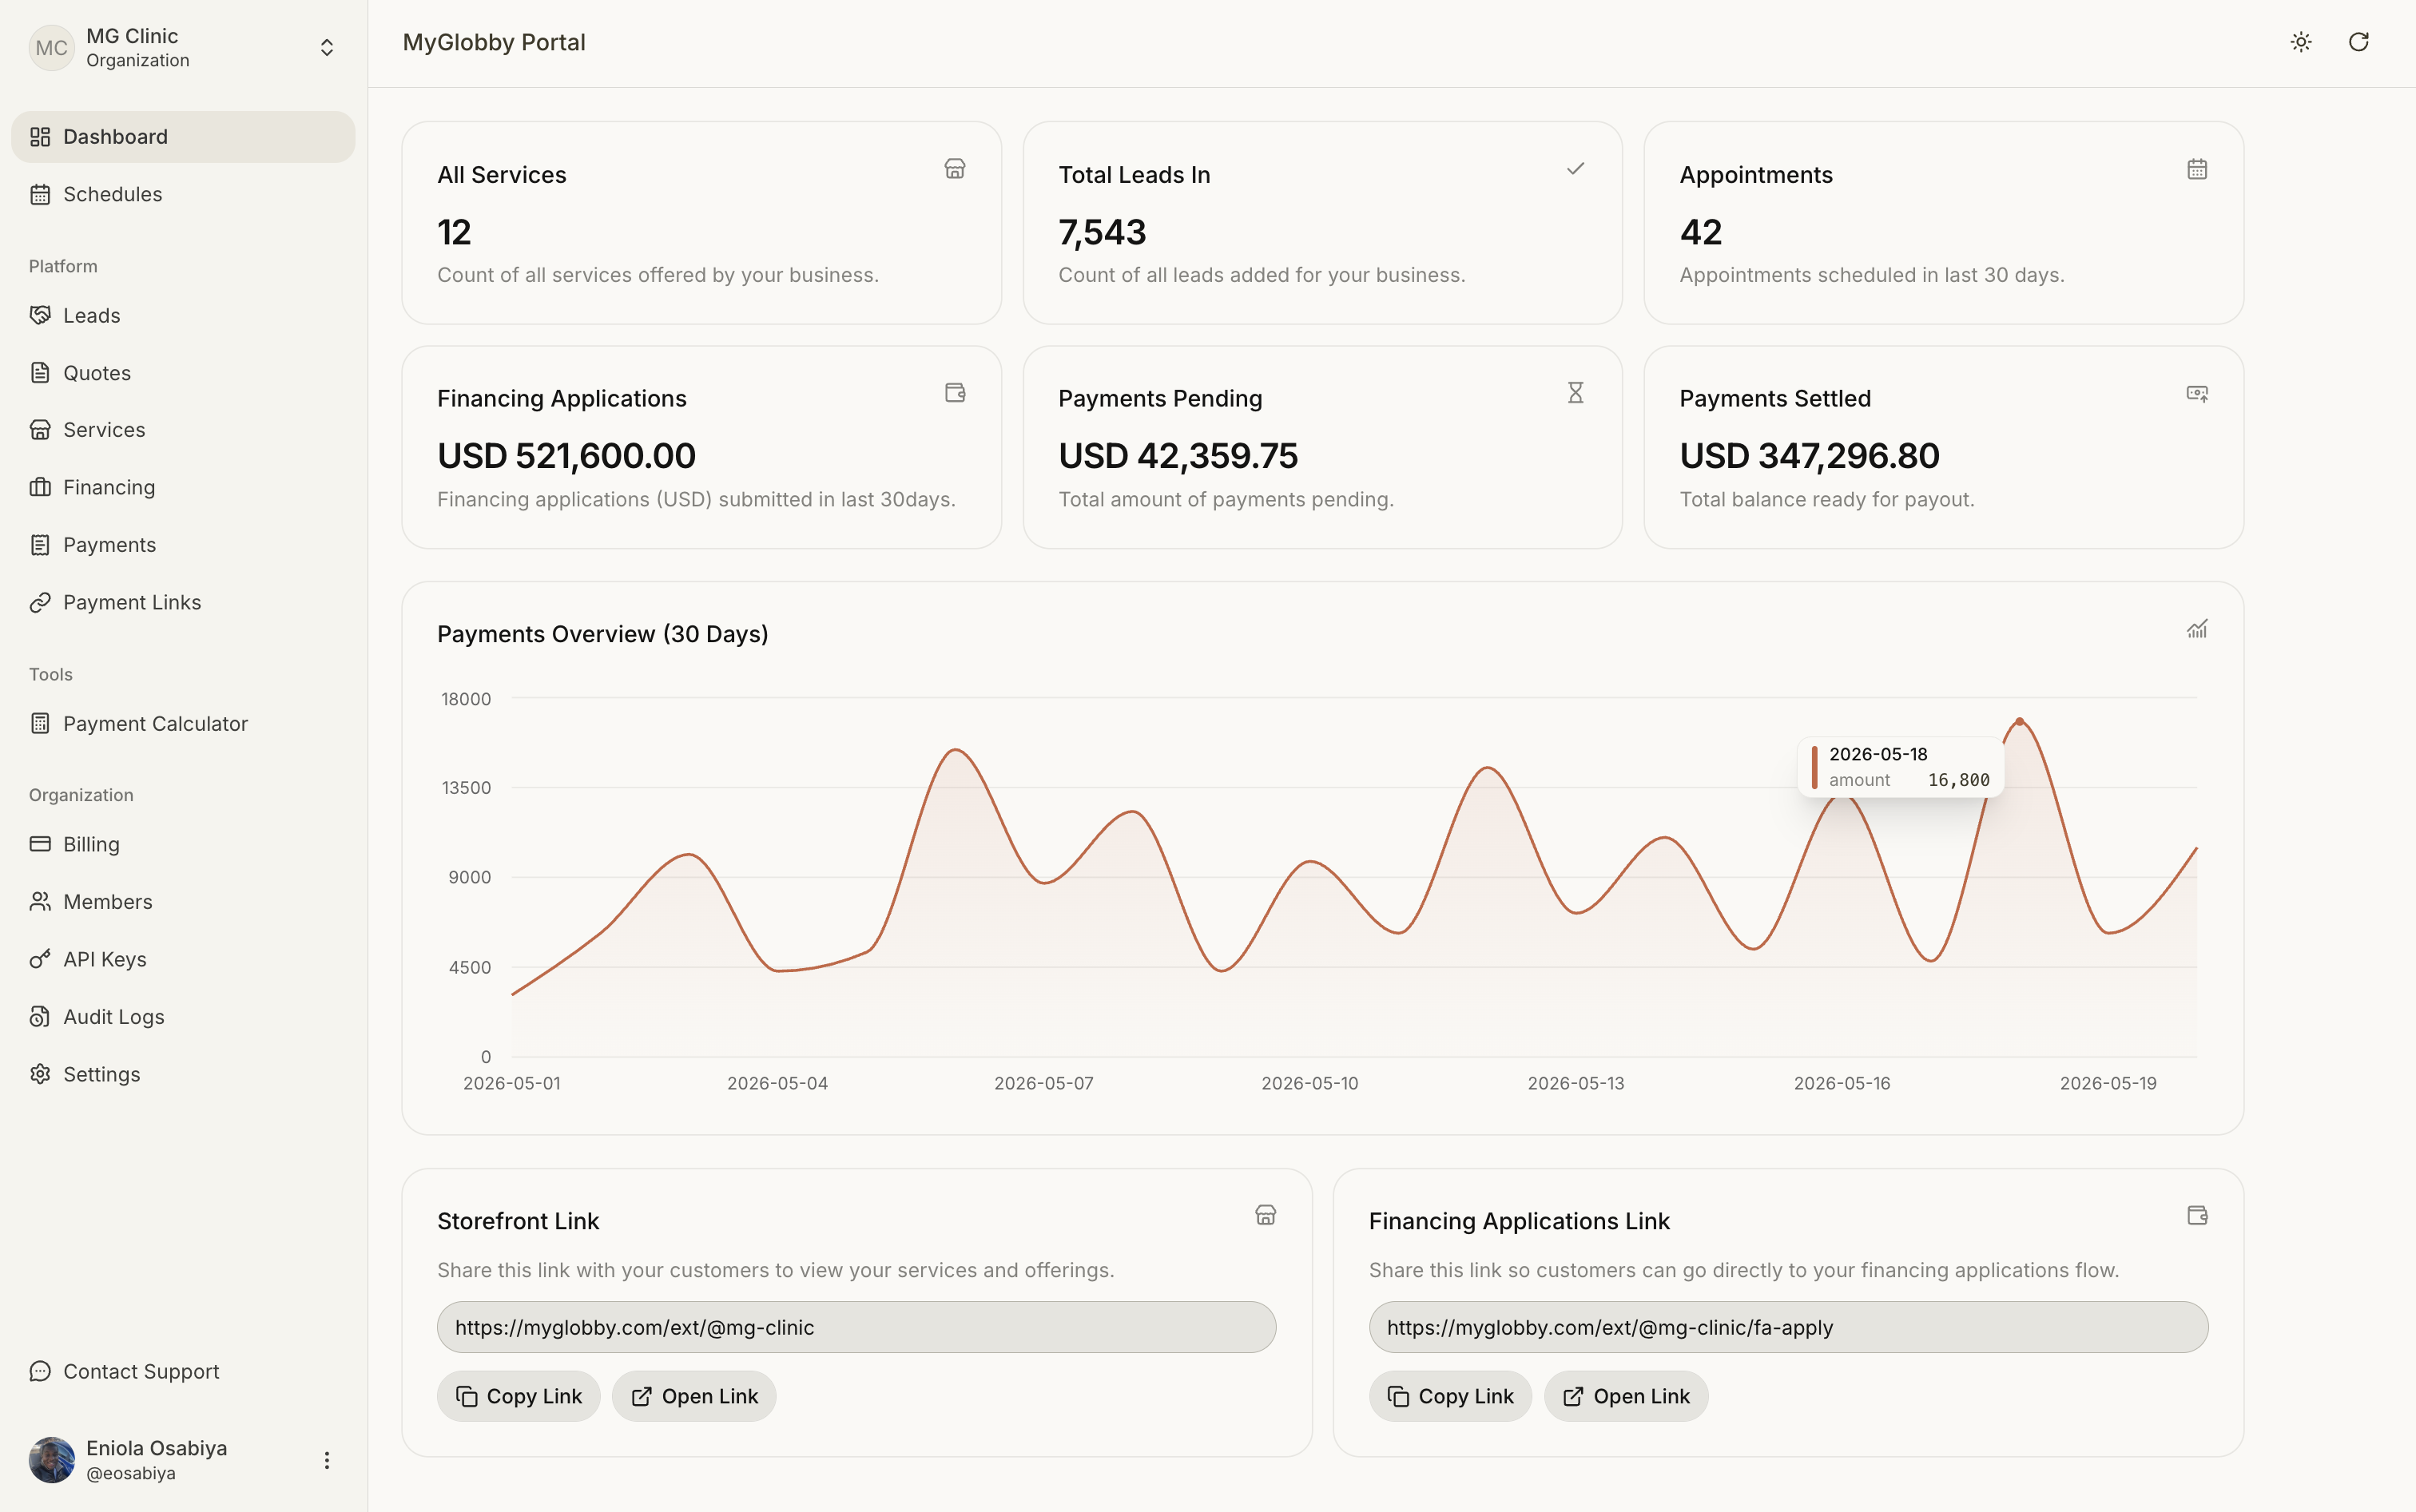Image resolution: width=2416 pixels, height=1512 pixels.
Task: Click wallet icon on Financing Applications card
Action: coord(955,393)
